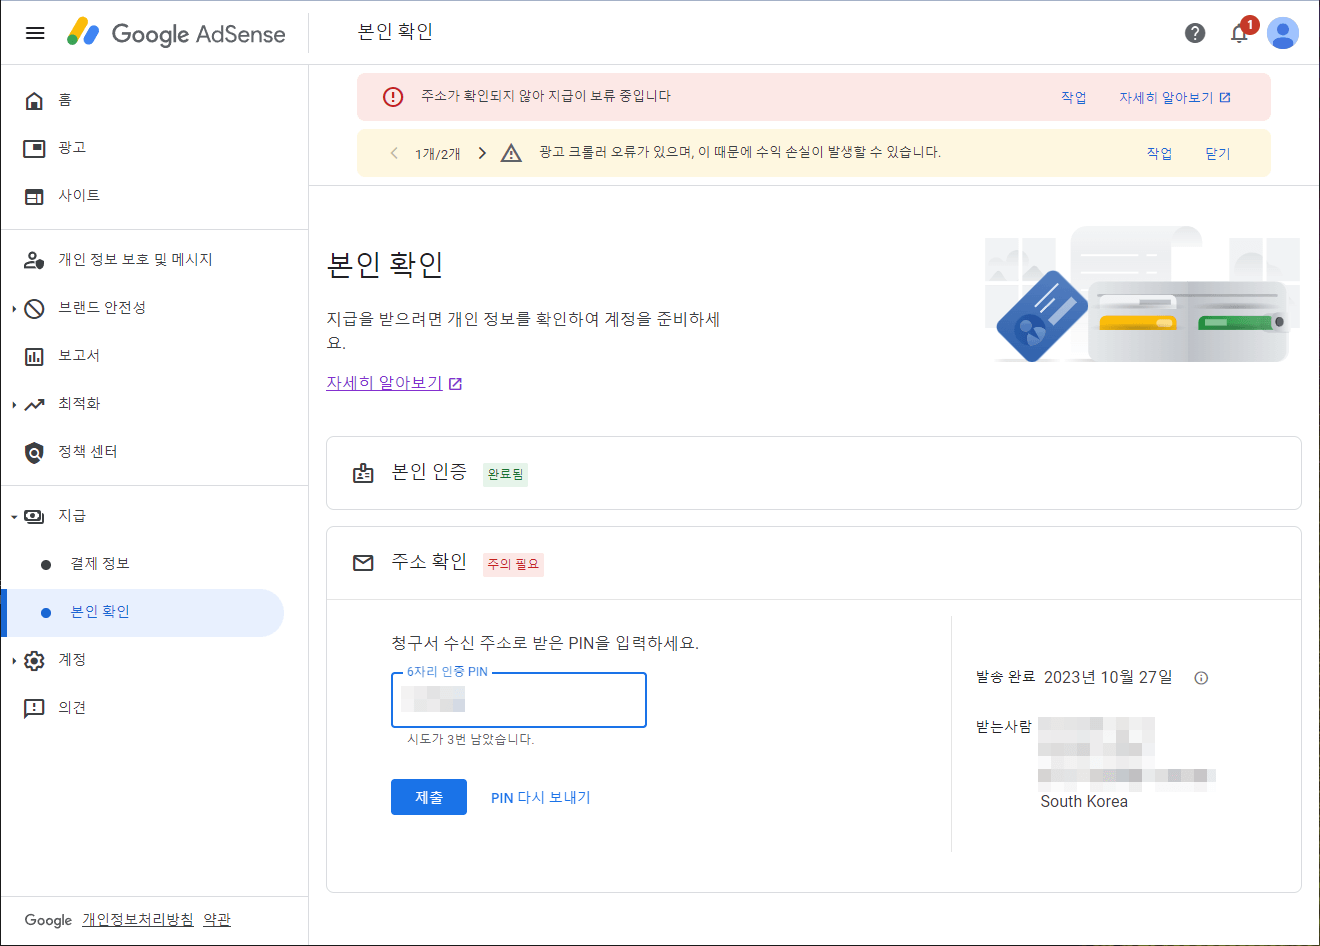Viewport: 1320px width, 946px height.
Task: Open 의견 feedback icon
Action: point(35,707)
